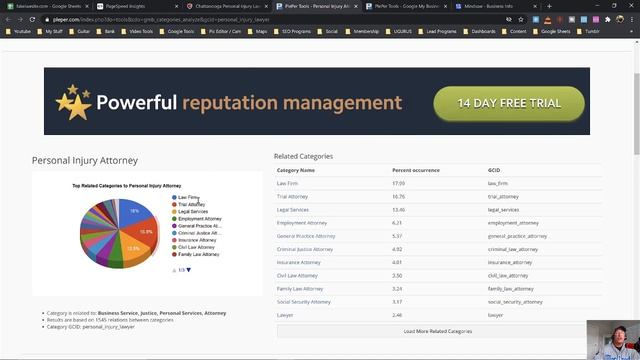Open the Bank bookmarks folder
Viewport: 640px width, 360px height.
[x=105, y=31]
